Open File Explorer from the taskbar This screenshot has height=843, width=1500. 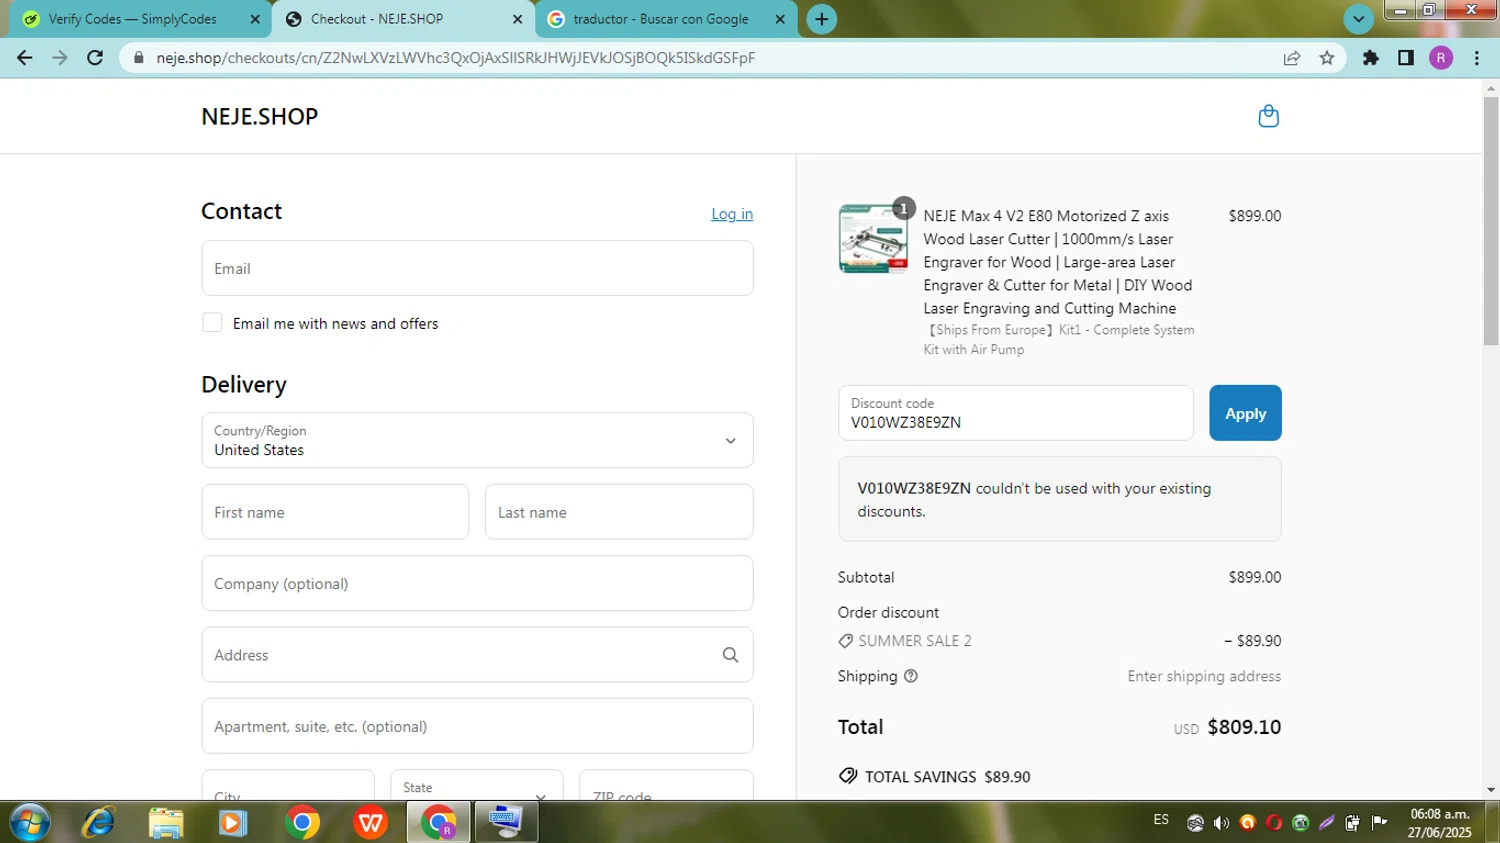[166, 822]
